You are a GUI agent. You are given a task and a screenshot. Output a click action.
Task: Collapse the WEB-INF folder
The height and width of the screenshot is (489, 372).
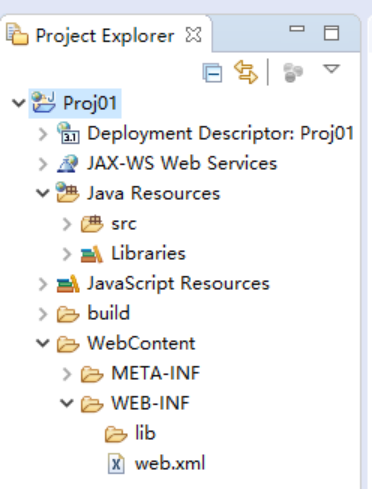67,403
